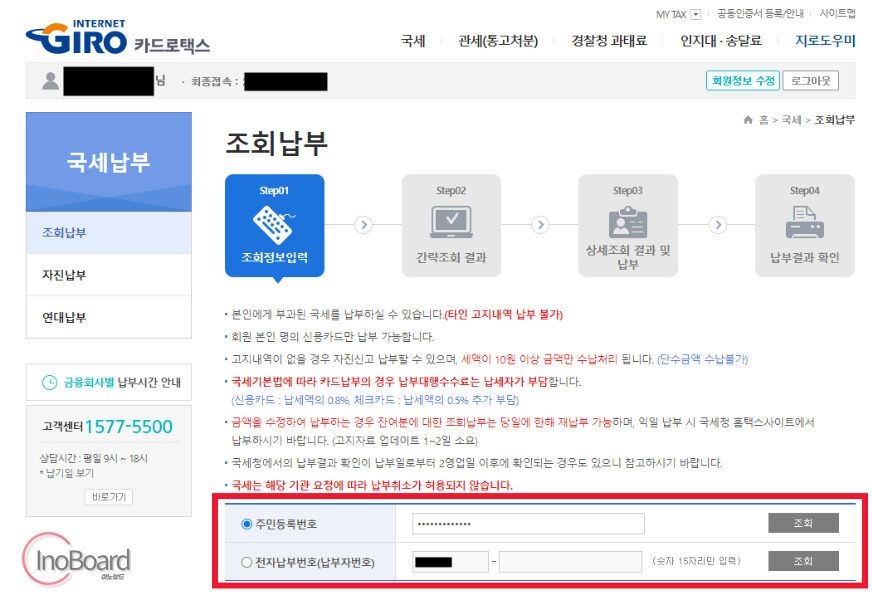Open the 국세 top menu

[x=413, y=41]
